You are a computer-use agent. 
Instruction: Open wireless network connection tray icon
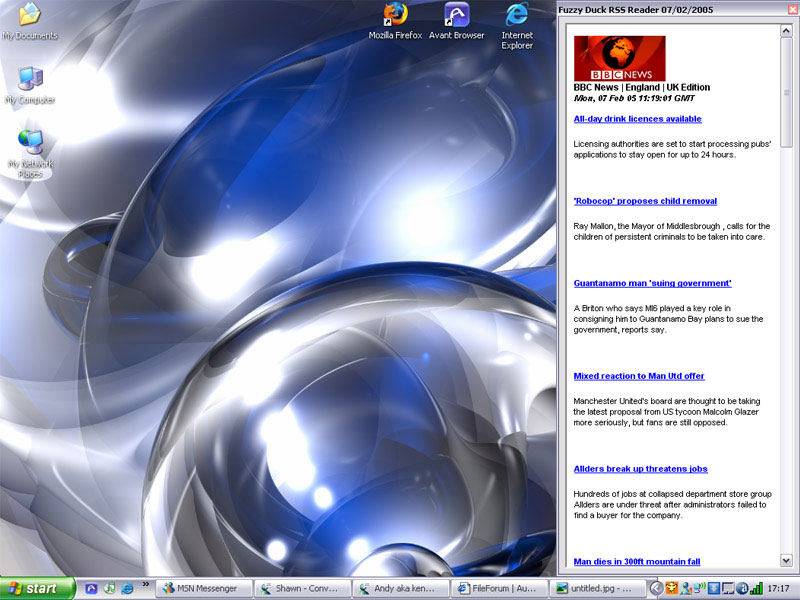[x=699, y=589]
